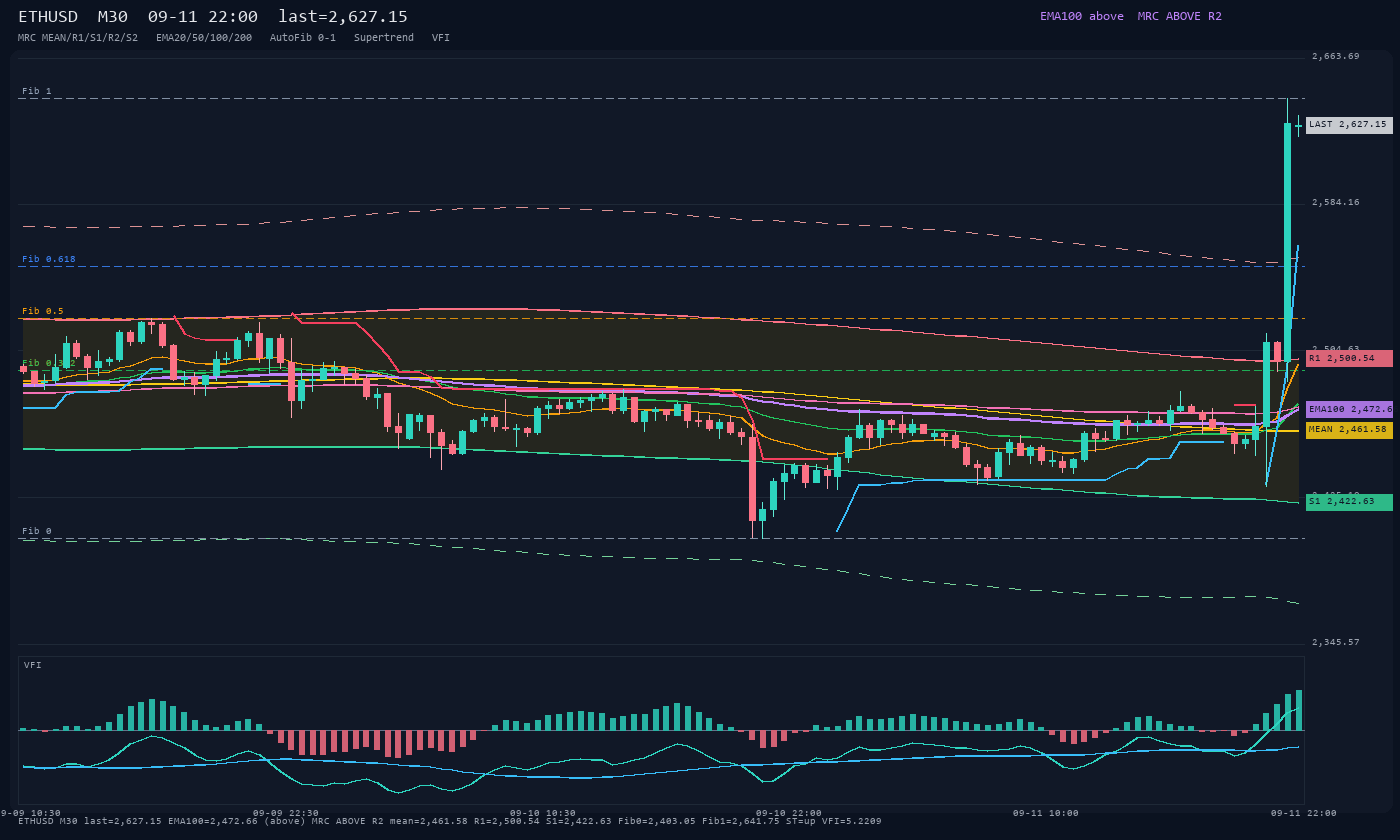Click the EMA100 above status text
The image size is (1400, 840).
tap(1082, 16)
